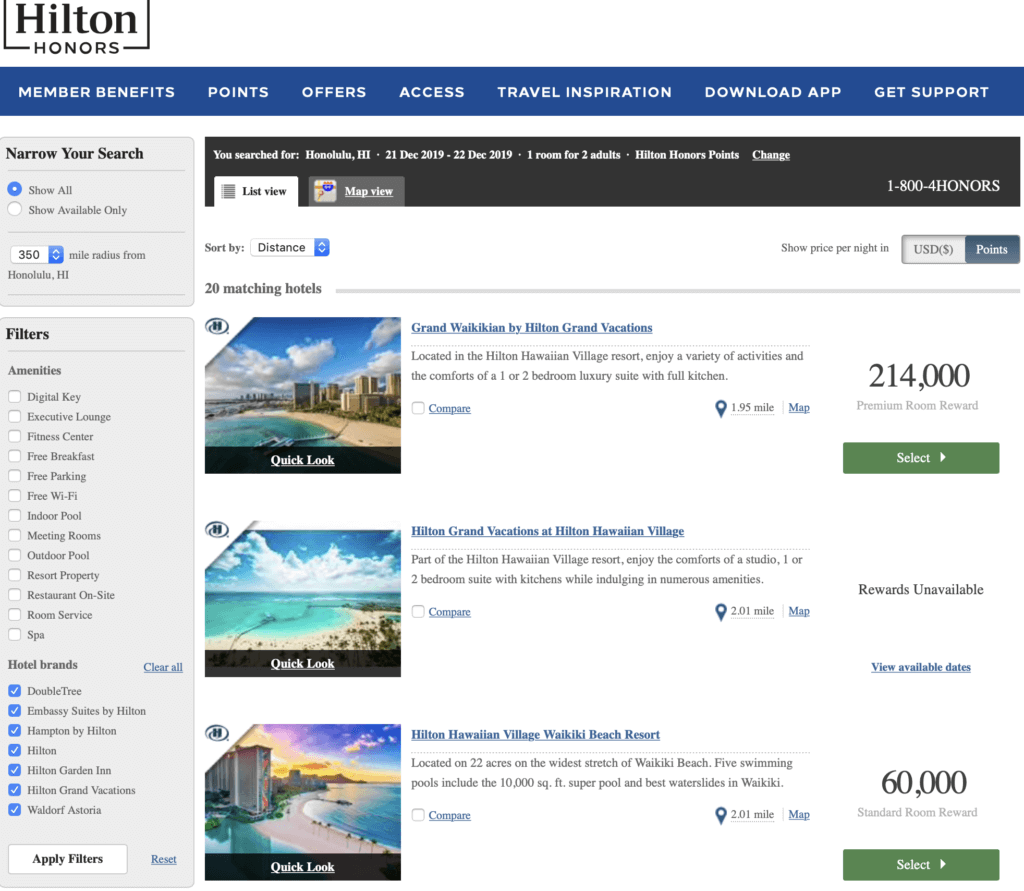Screen dimensions: 1024x891
Task: Uncheck Hilton Garden Inn brand
Action: tap(14, 770)
